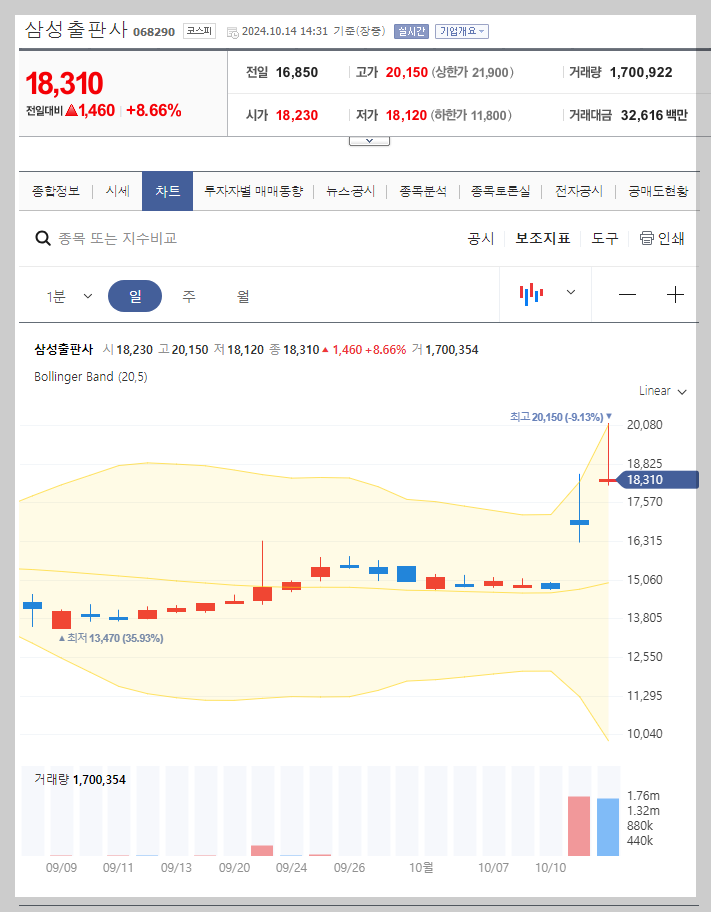Click the 하한가 11,800 text
Screen dimensions: 711x912
click(471, 115)
